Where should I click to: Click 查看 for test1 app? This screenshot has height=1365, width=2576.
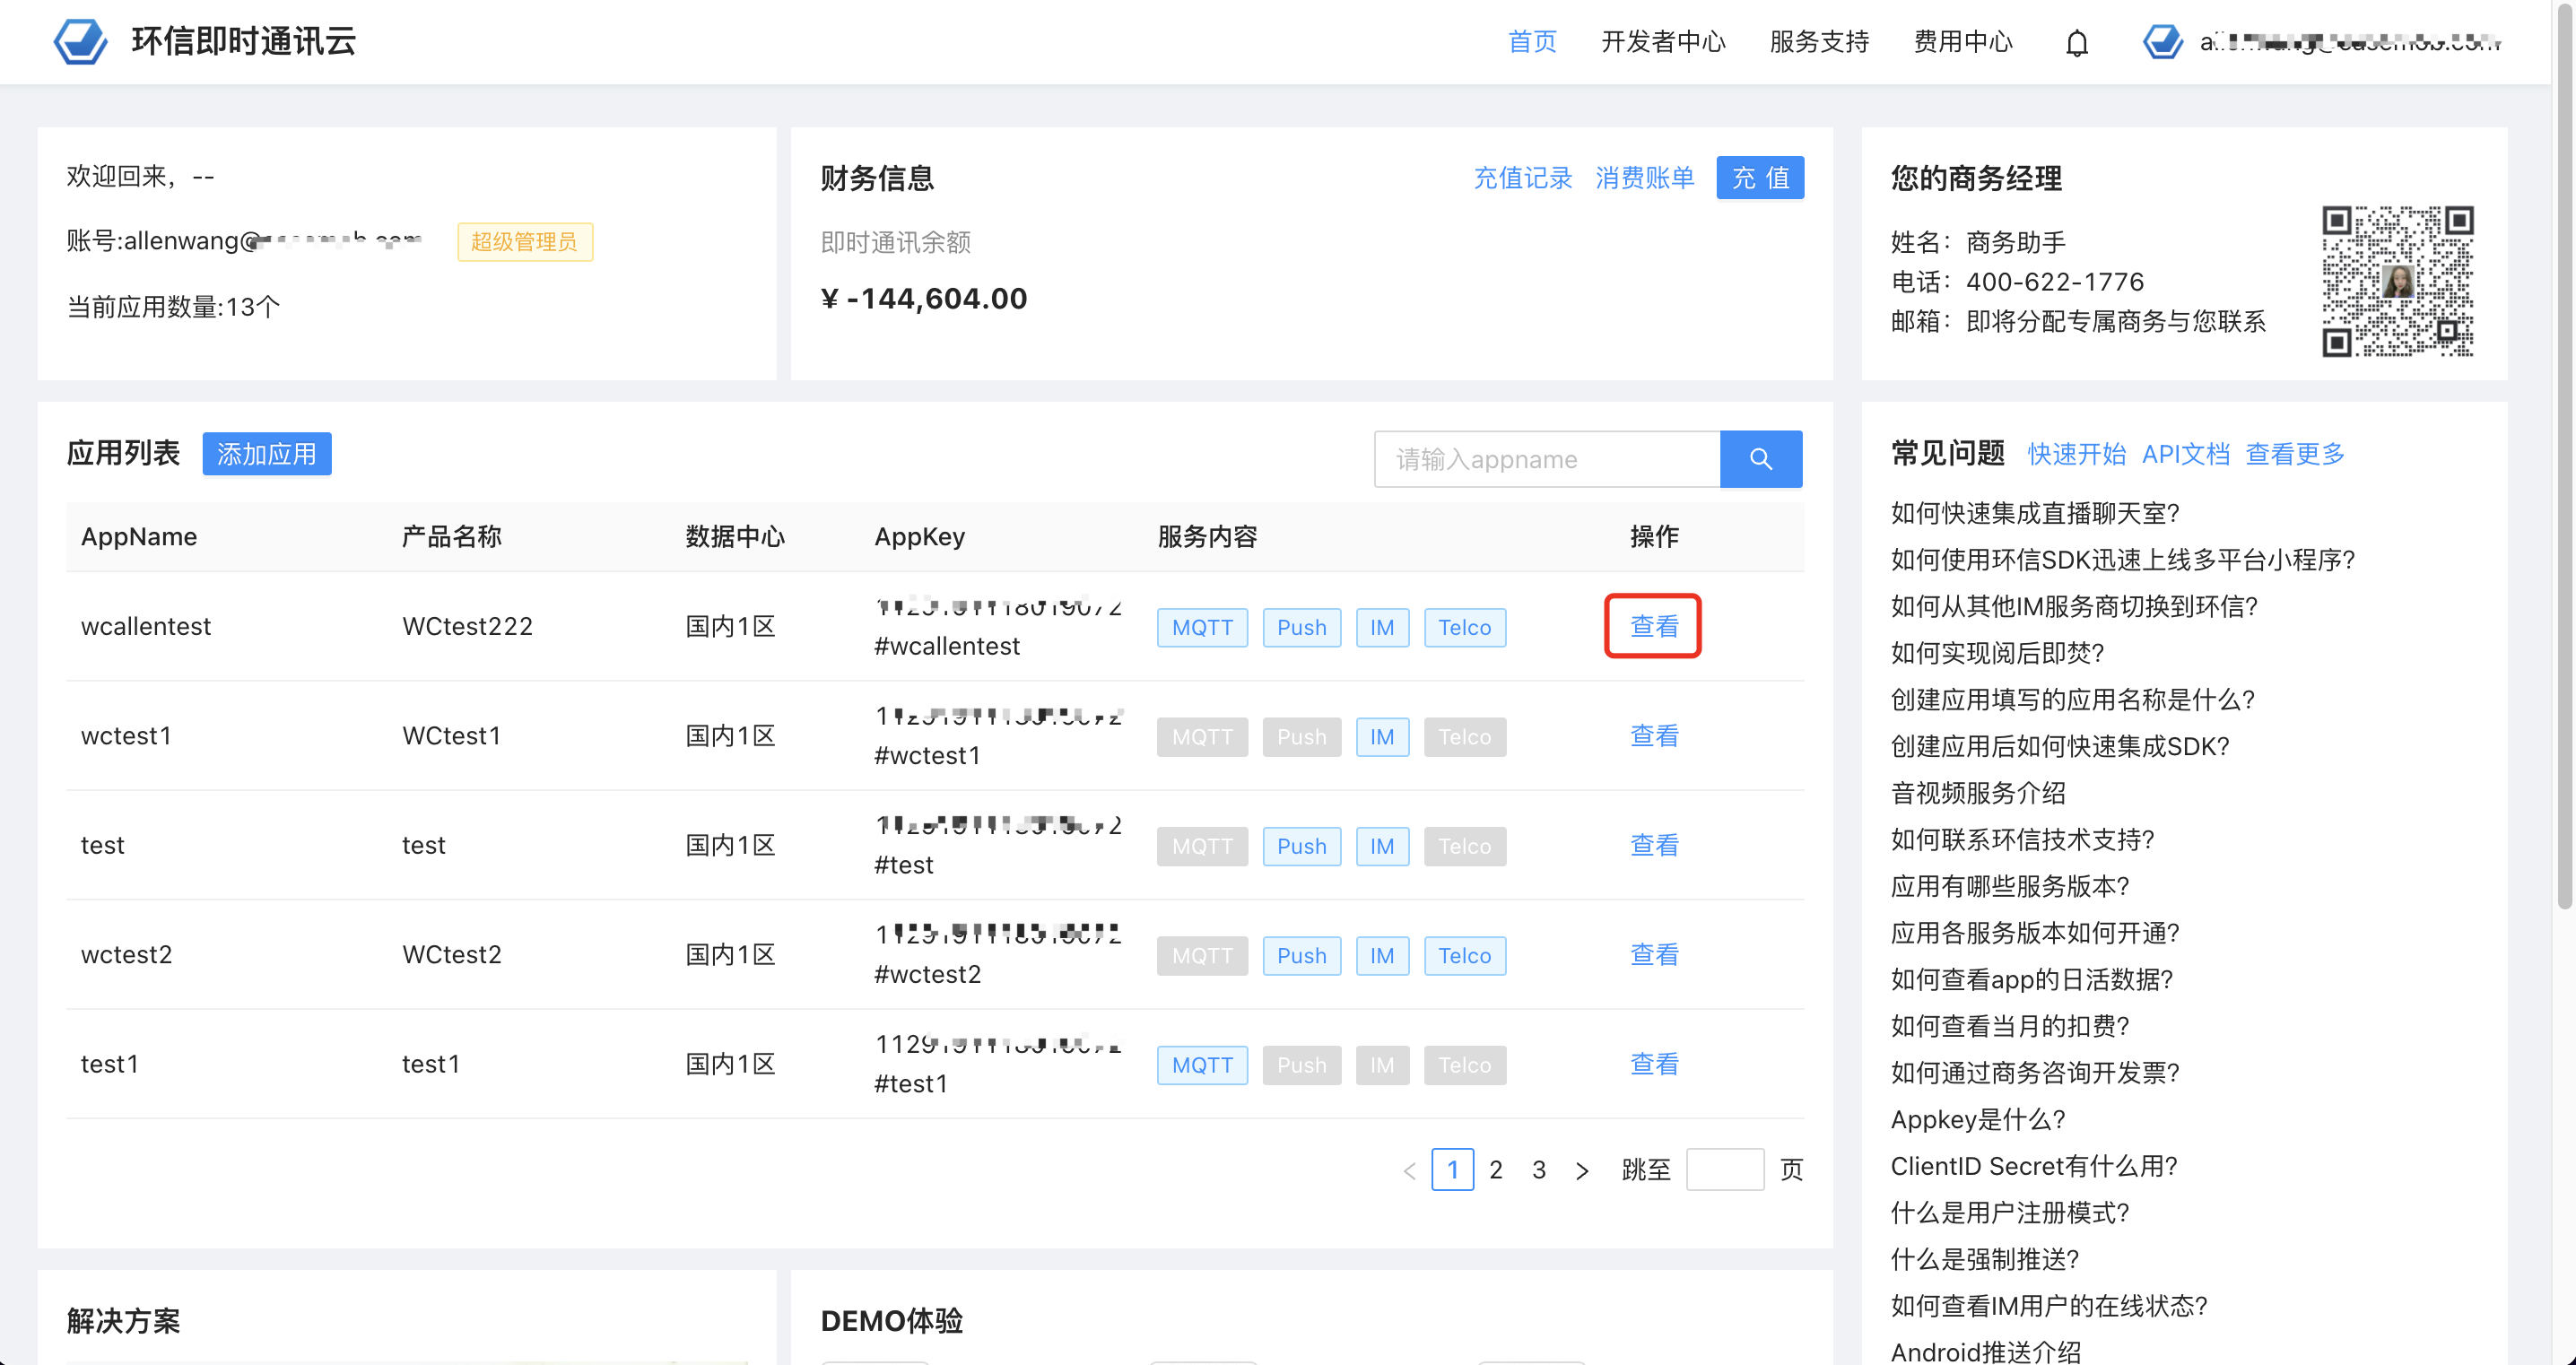(x=1654, y=1064)
